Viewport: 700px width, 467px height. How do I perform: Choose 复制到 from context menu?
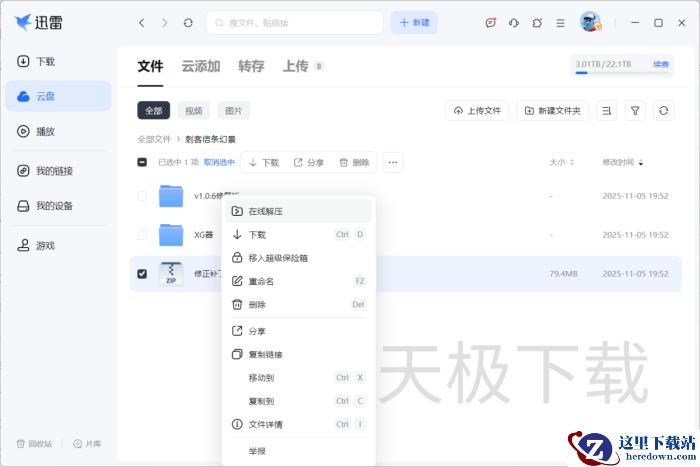pos(299,401)
